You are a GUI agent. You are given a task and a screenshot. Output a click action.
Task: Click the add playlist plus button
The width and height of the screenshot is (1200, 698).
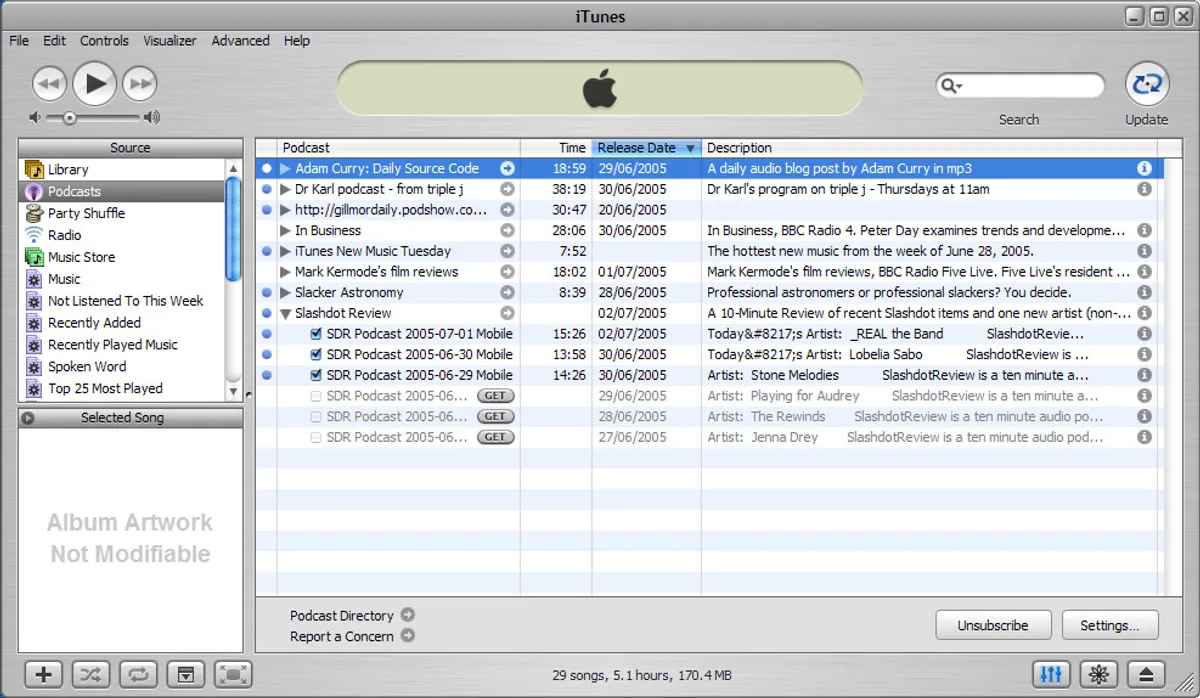[x=43, y=674]
